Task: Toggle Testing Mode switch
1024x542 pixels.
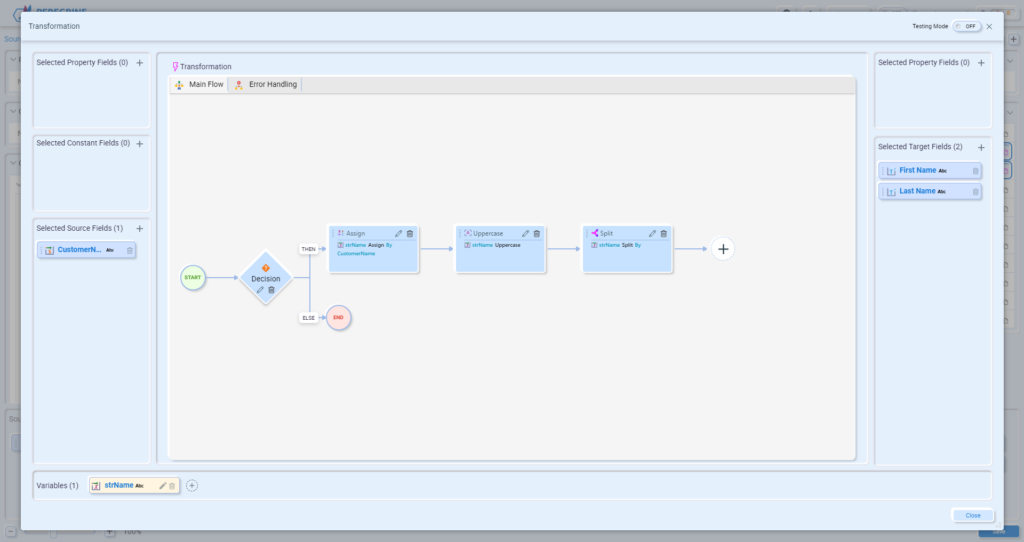Action: 966,26
